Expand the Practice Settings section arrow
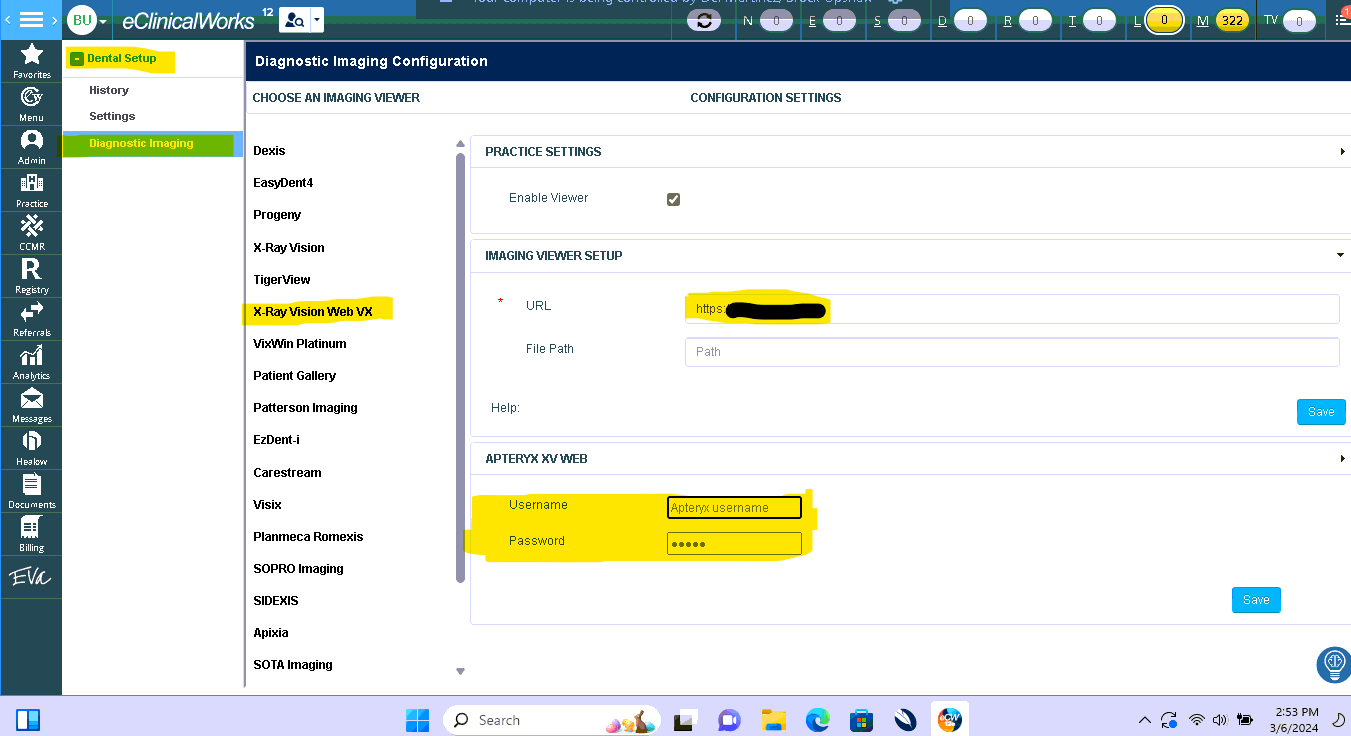Screen dimensions: 1351x736 (x=1342, y=152)
